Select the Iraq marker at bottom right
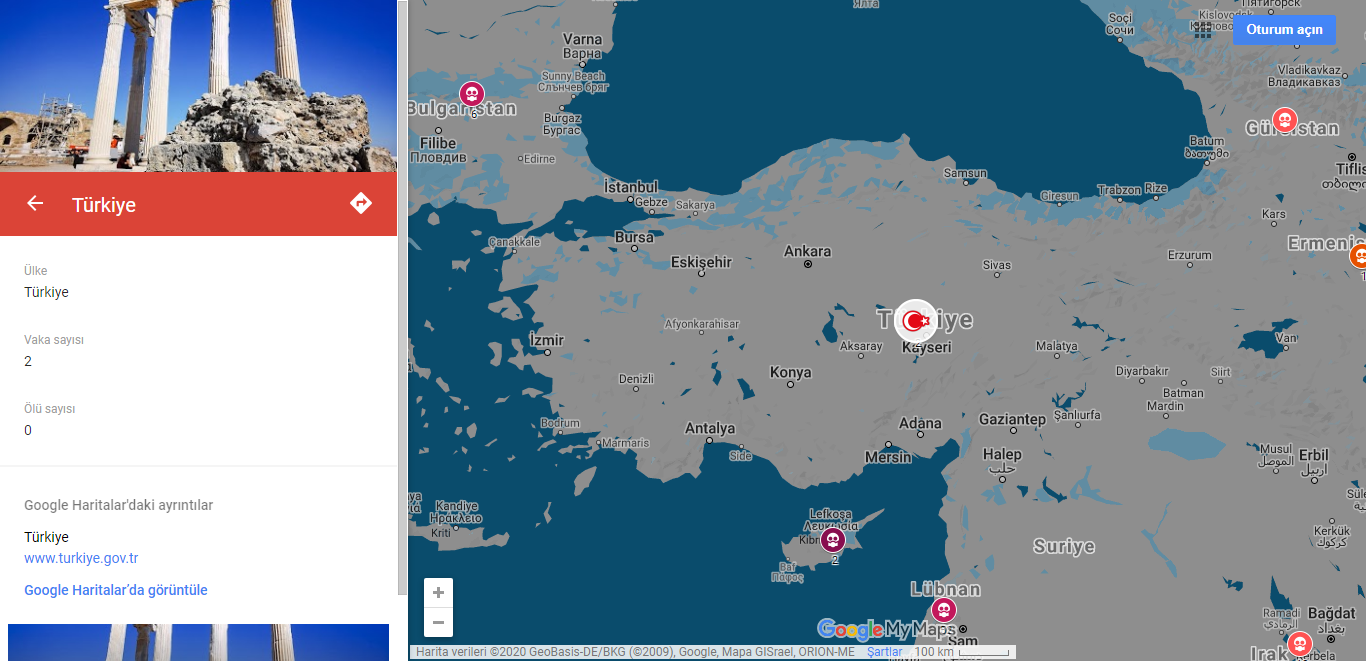 coord(1299,643)
